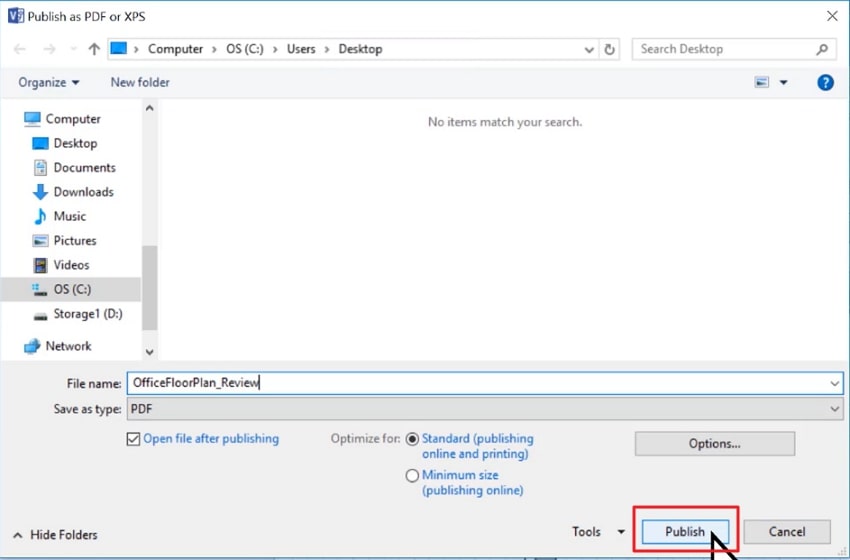The height and width of the screenshot is (560, 850).
Task: Select the Storage1 (D:) drive
Action: [x=78, y=314]
